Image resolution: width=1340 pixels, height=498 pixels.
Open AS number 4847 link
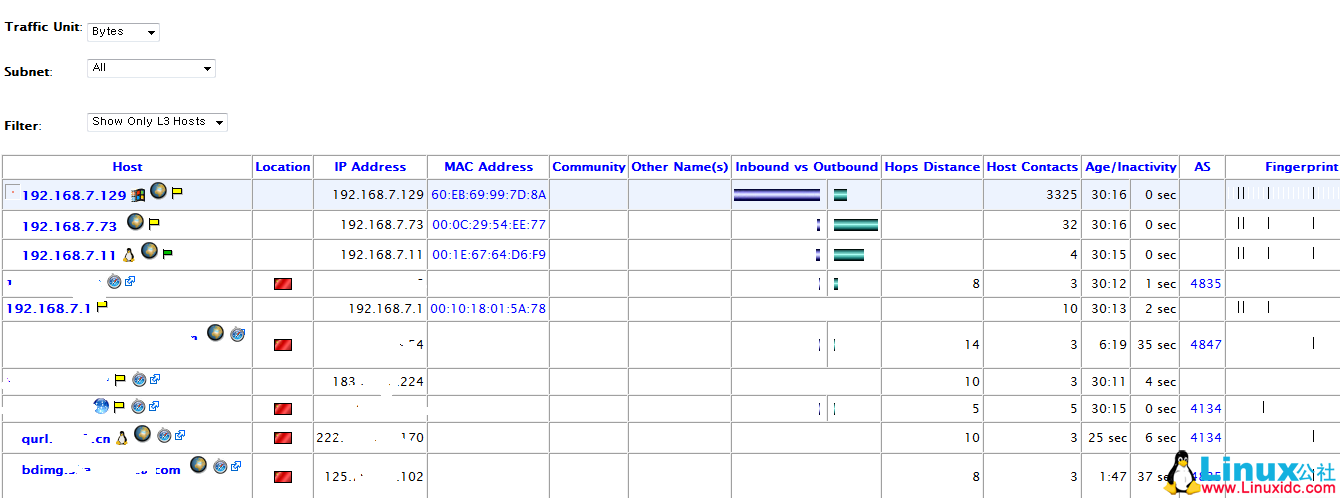1205,345
